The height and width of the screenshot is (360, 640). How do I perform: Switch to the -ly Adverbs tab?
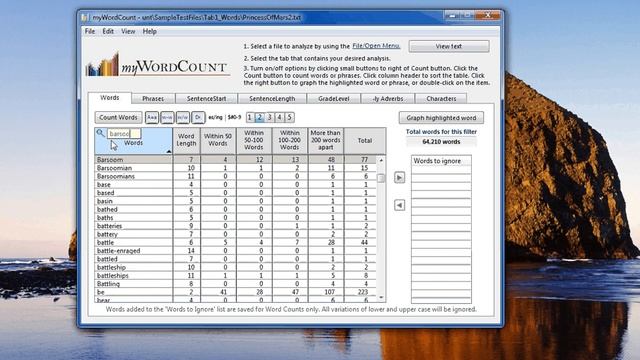(388, 99)
